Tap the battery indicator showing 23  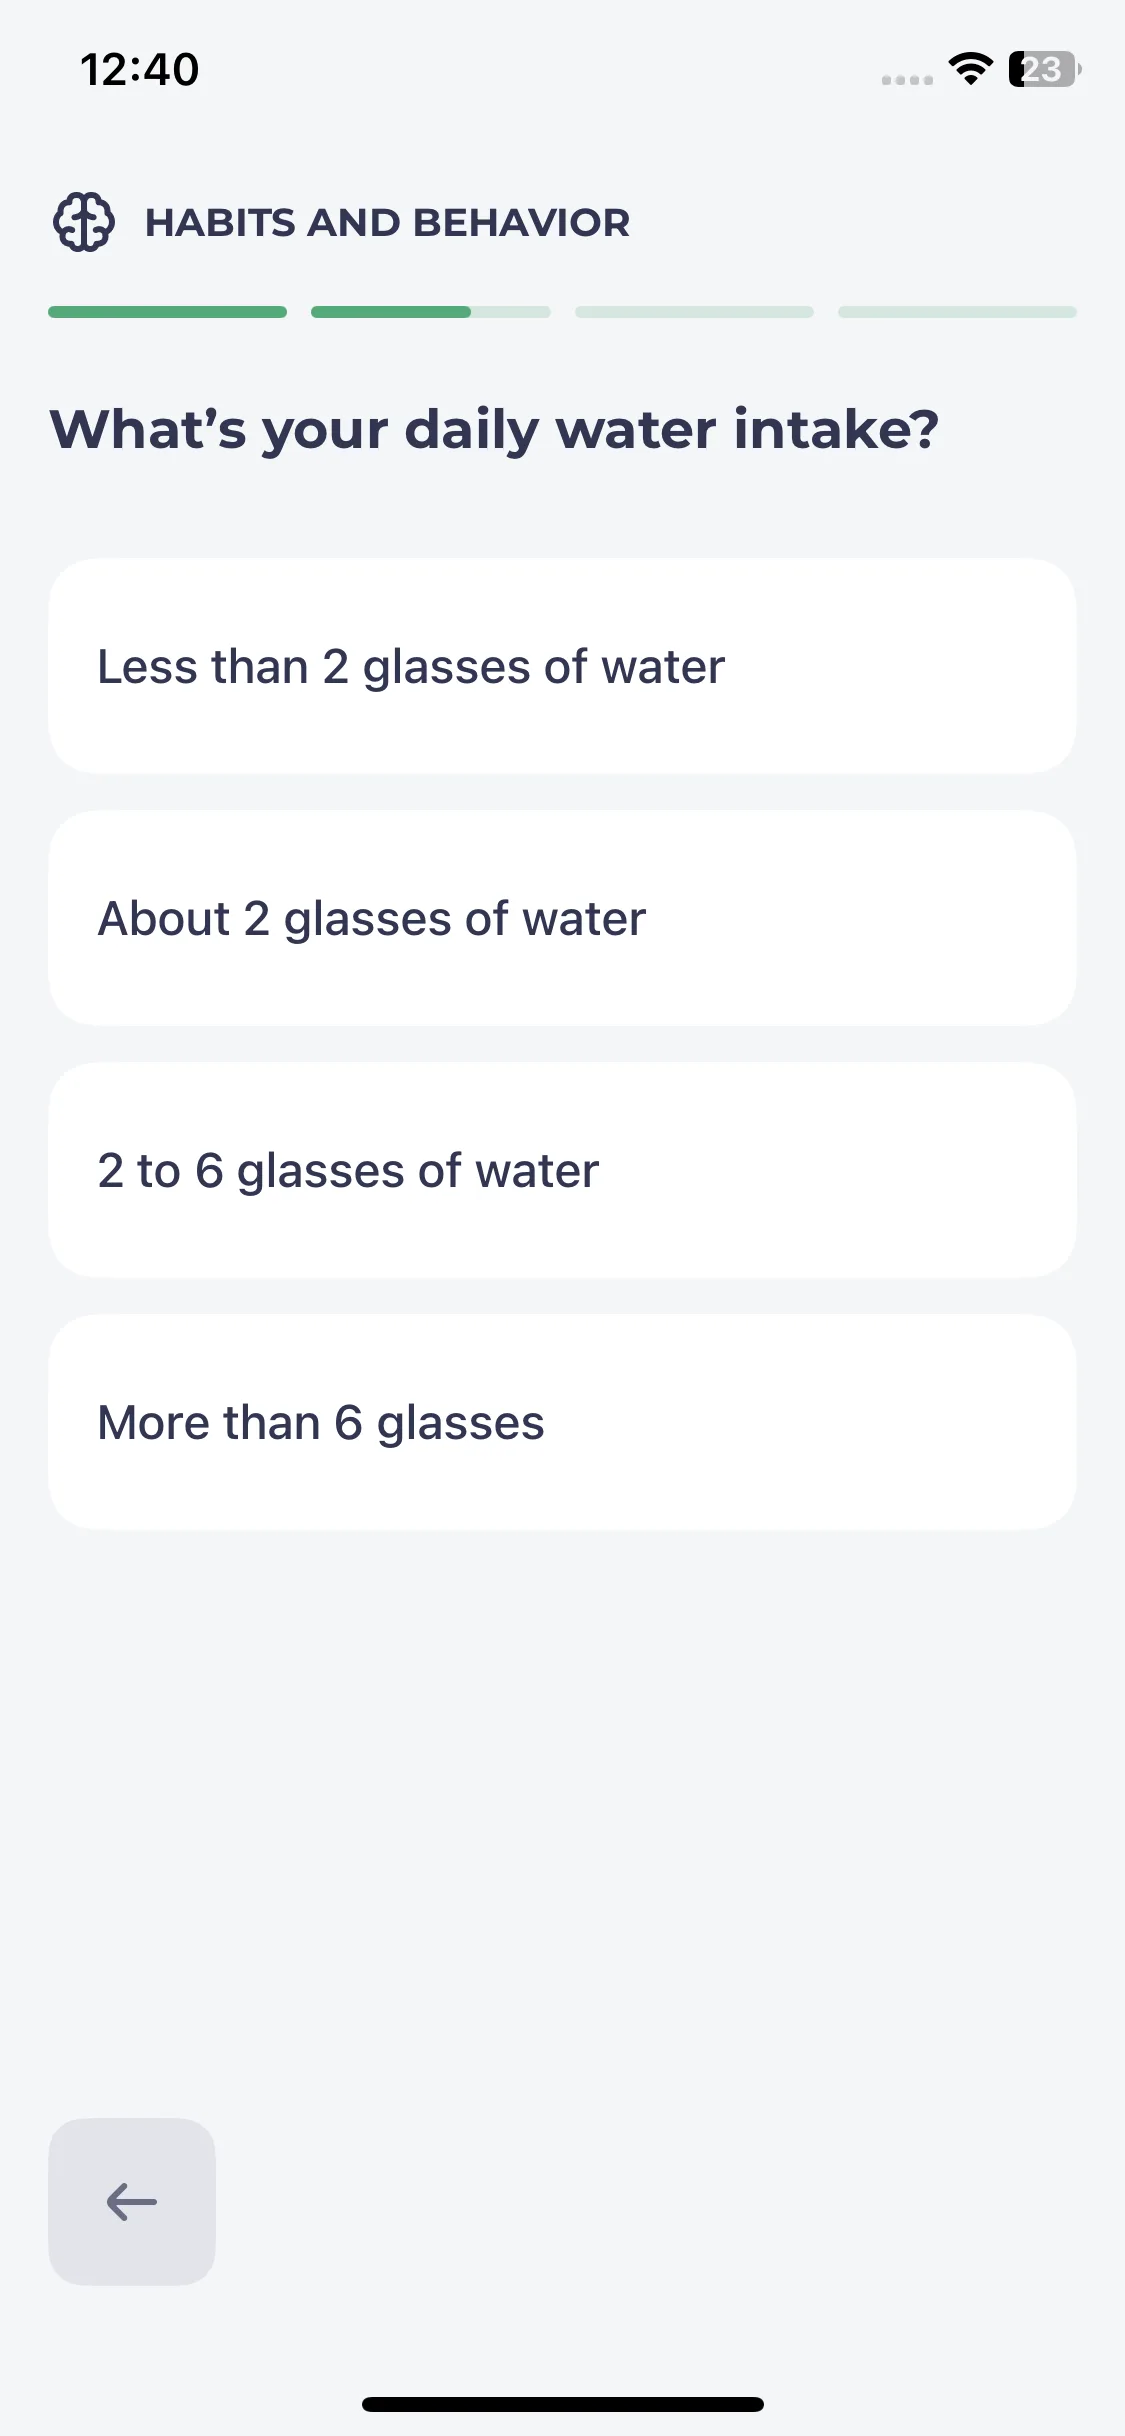[1045, 69]
